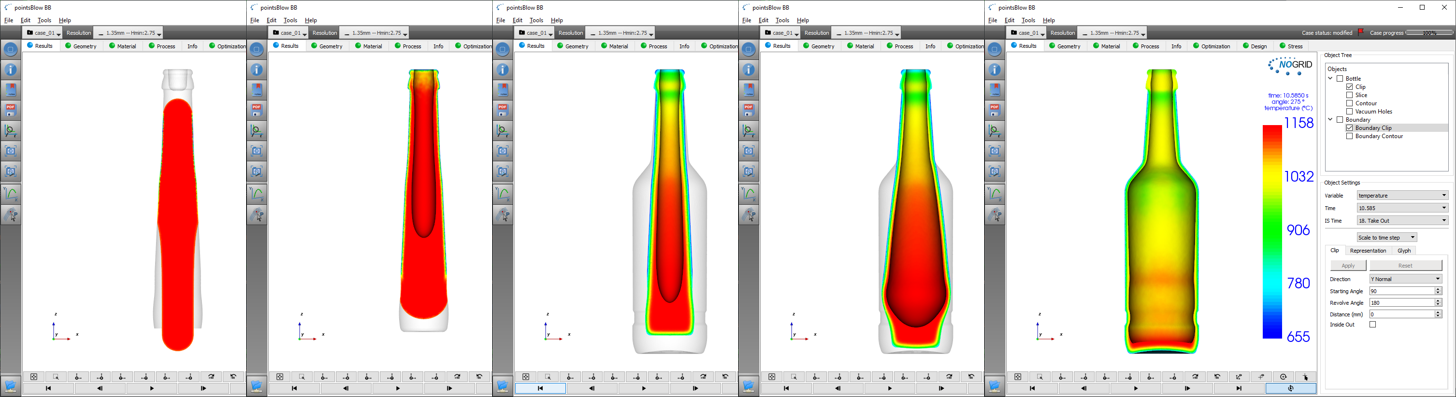Jump to last frame in the rightmost window
1456x397 pixels.
(x=1239, y=388)
